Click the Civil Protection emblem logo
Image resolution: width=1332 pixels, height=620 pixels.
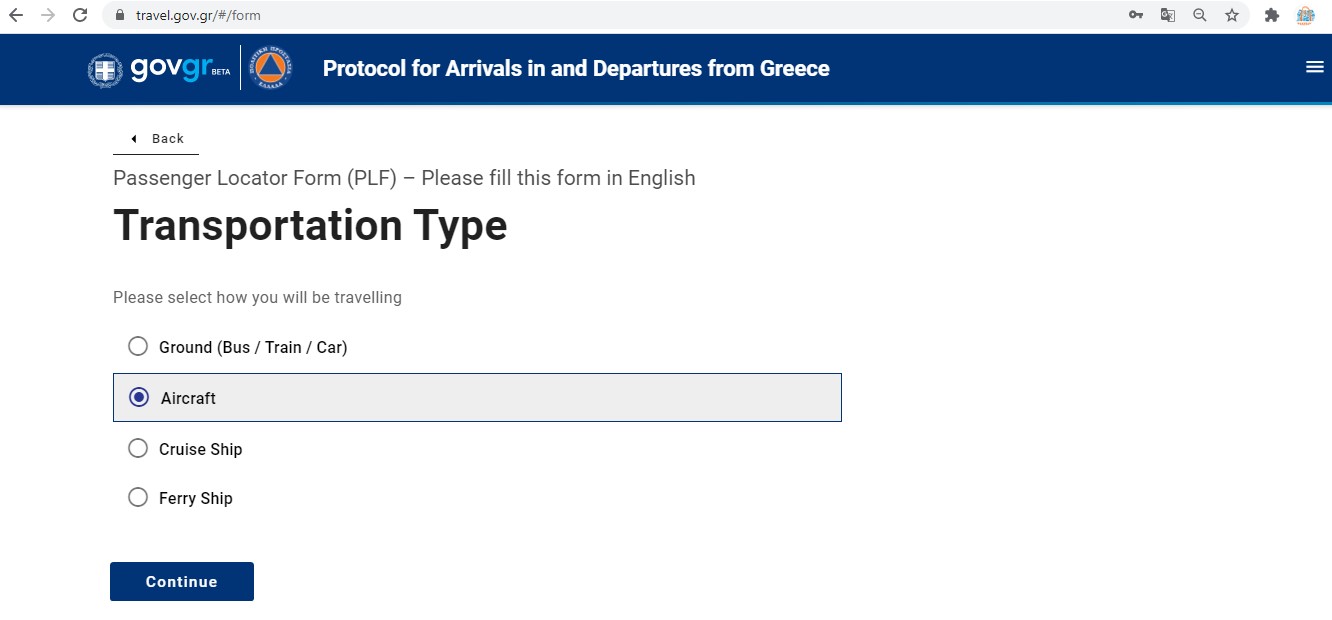(269, 68)
